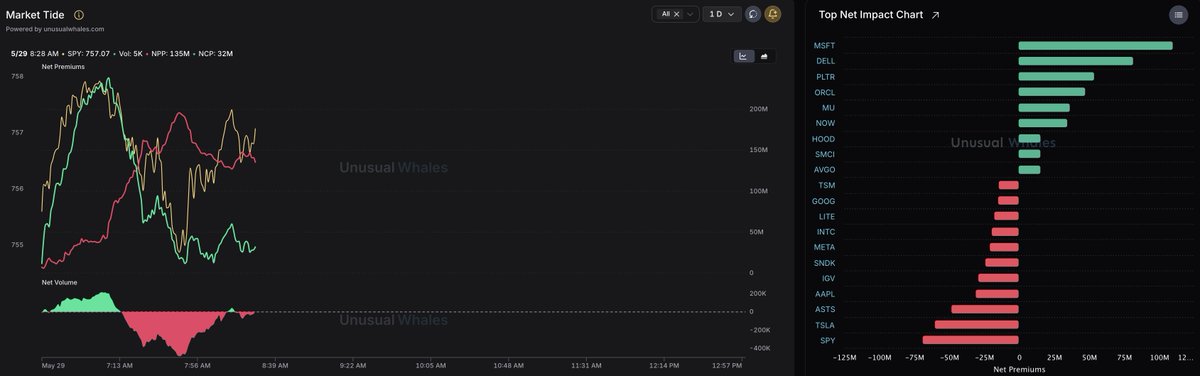Open the Market Tide info icon
Viewport: 1200px width, 376px height.
(x=79, y=15)
